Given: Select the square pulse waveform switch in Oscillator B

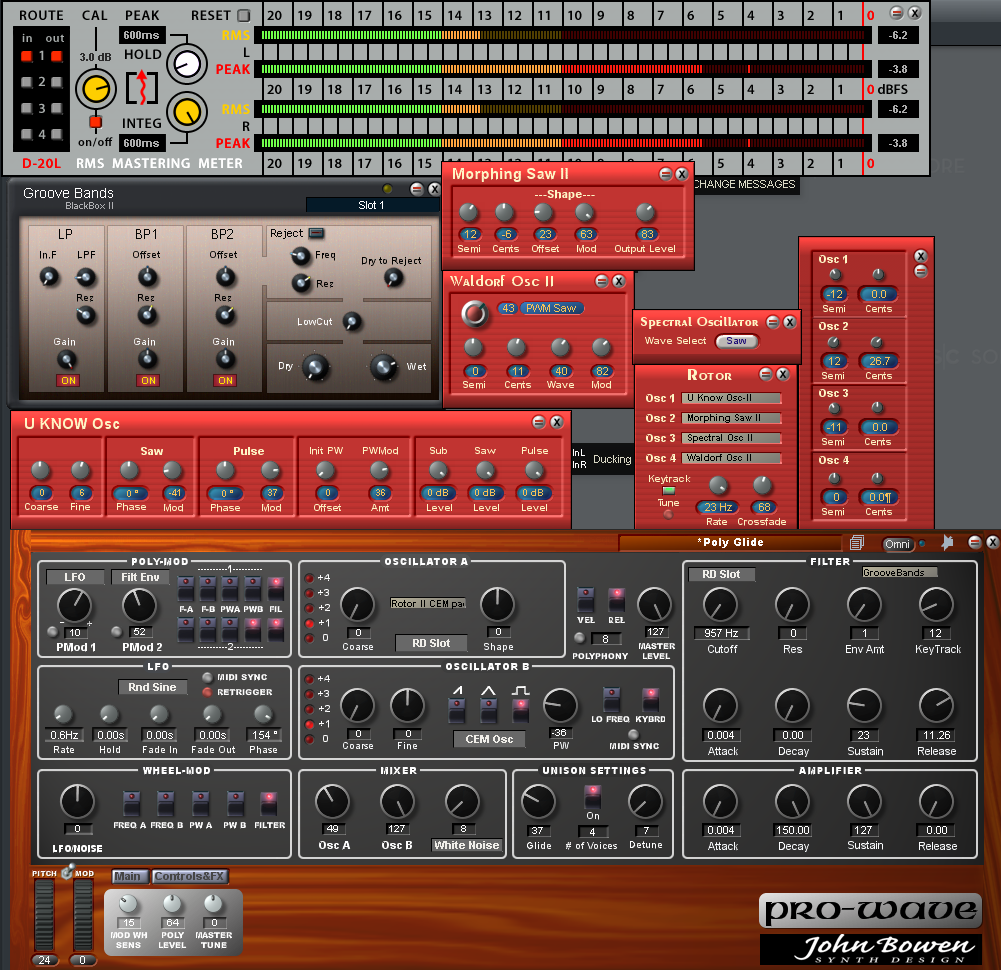Looking at the screenshot, I should point(520,711).
